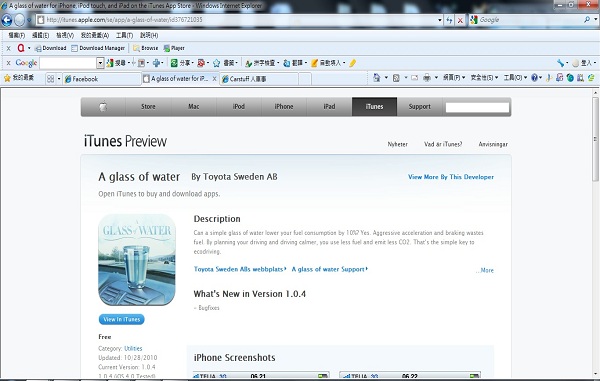
Task: Click the Apple site search field
Action: pos(477,107)
